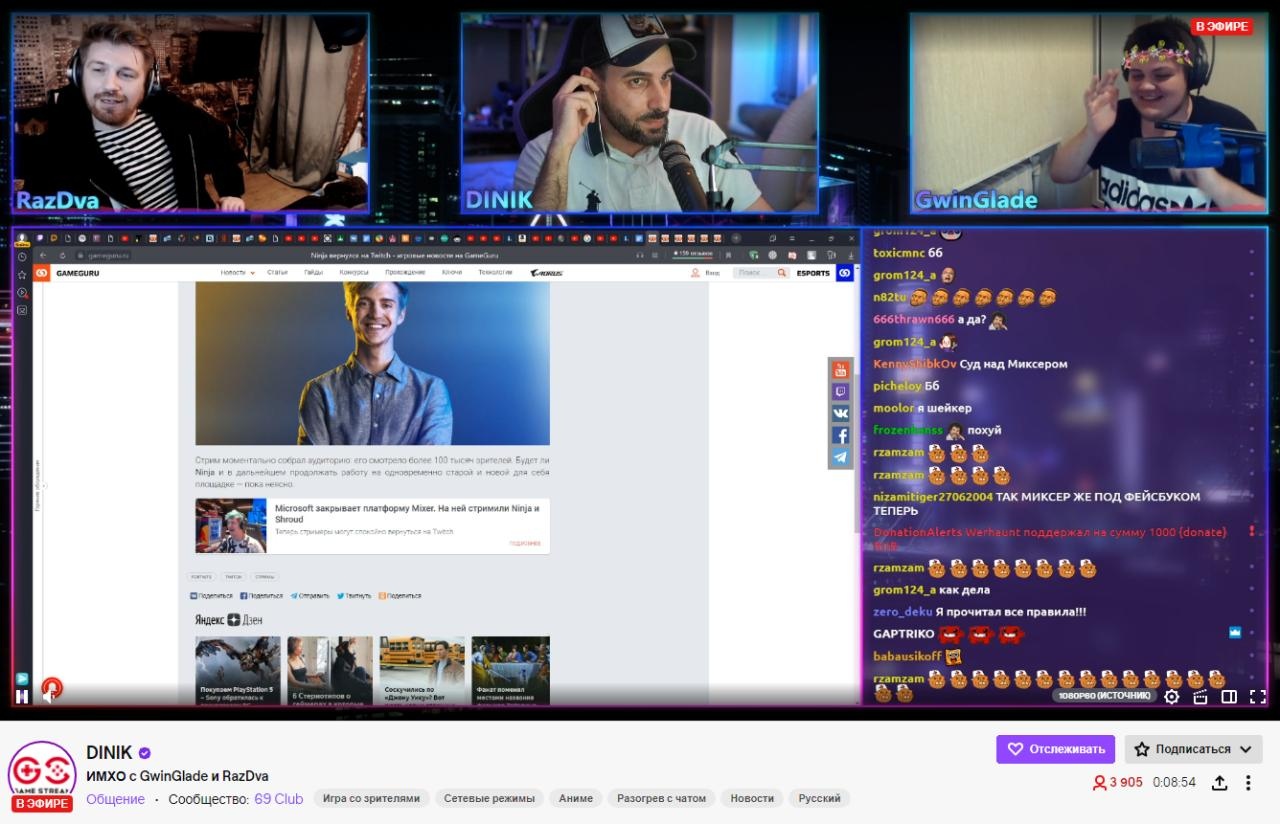Screen dimensions: 1280x824
Task: Click the Ninja article header image
Action: pos(372,363)
